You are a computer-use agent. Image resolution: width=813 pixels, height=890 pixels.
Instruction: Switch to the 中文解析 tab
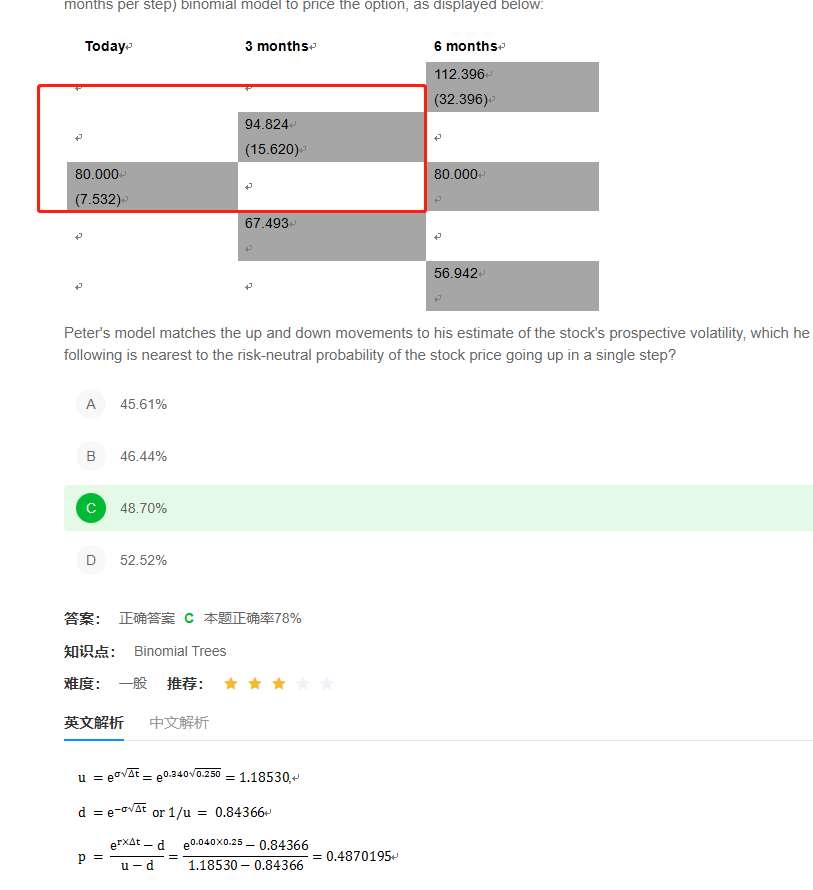point(179,723)
